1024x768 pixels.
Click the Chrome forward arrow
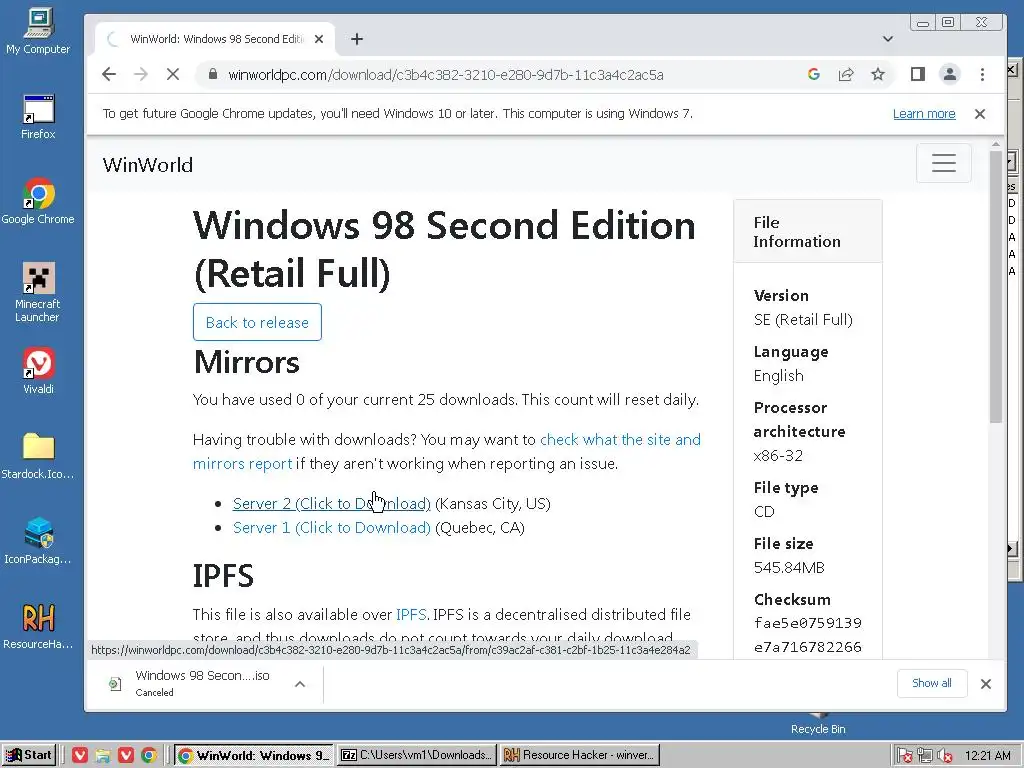tap(140, 74)
